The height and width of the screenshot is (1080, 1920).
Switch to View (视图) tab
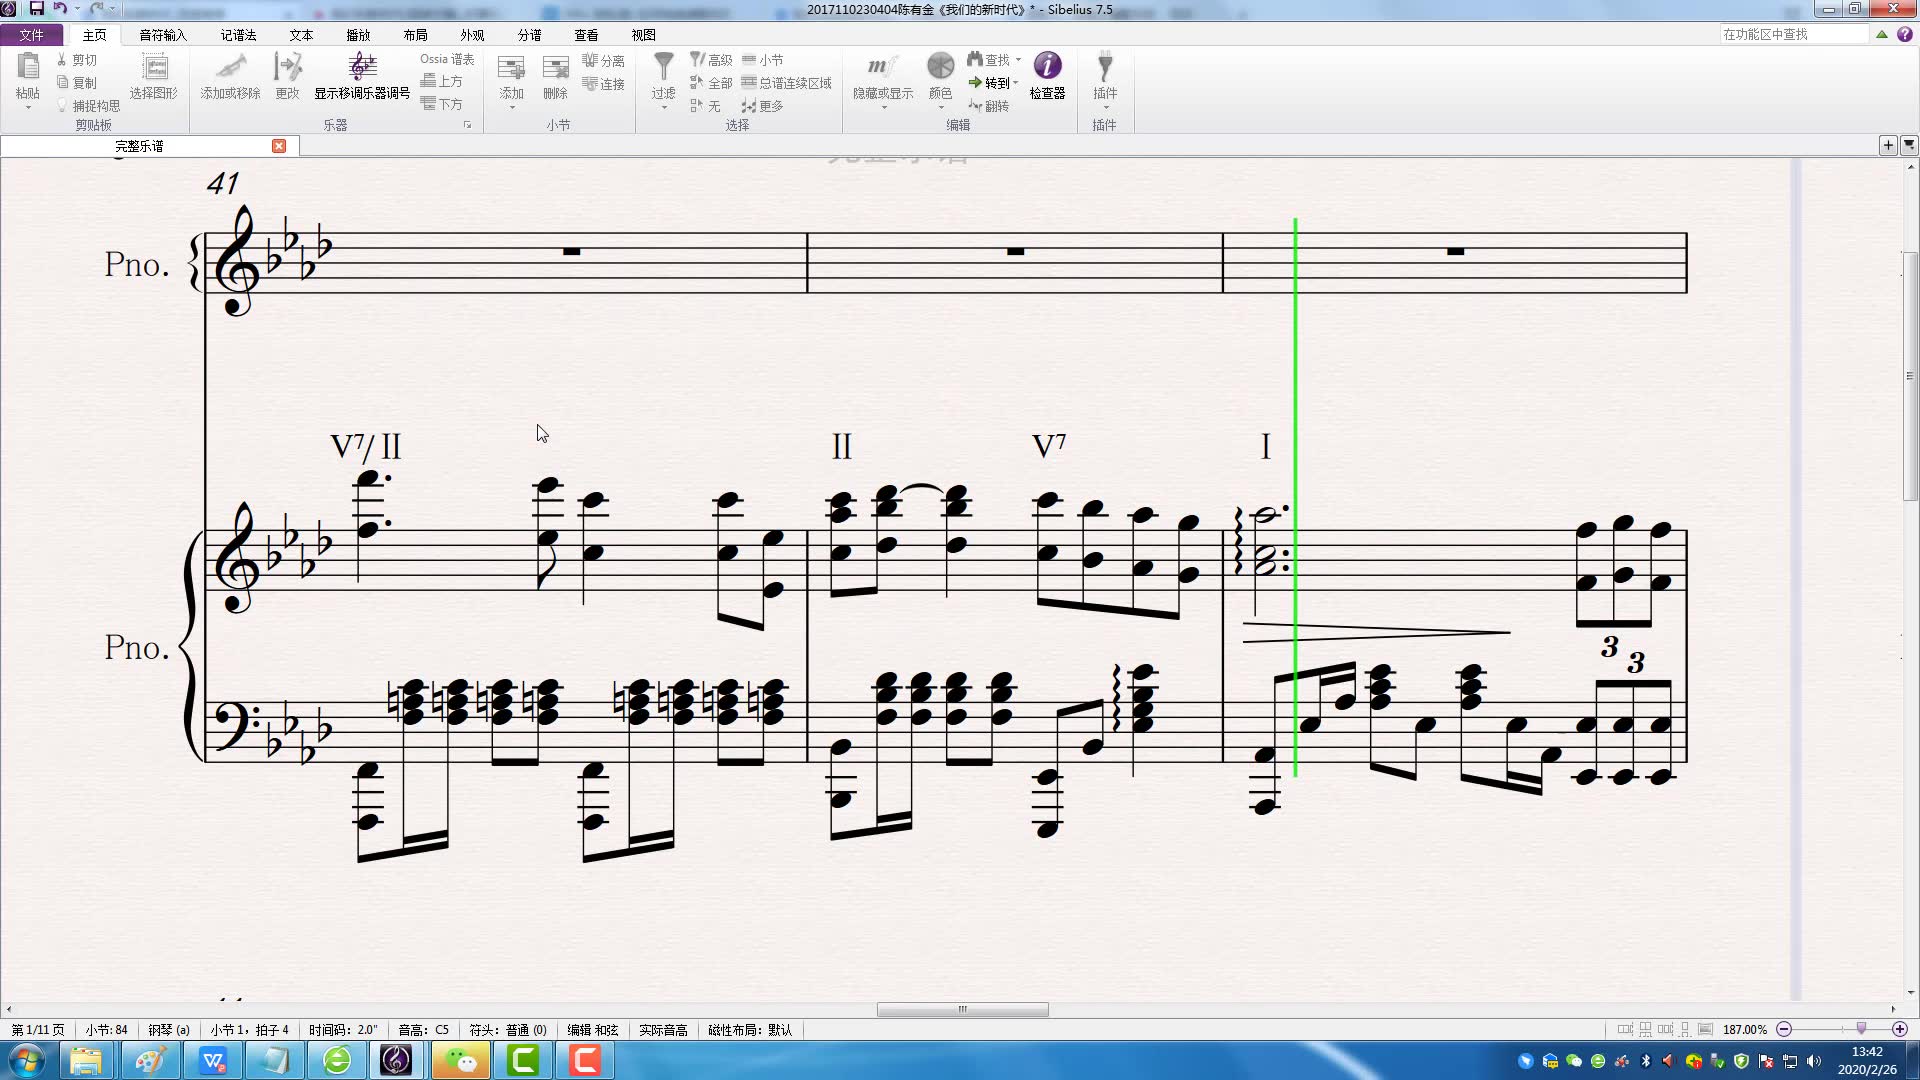click(x=643, y=35)
